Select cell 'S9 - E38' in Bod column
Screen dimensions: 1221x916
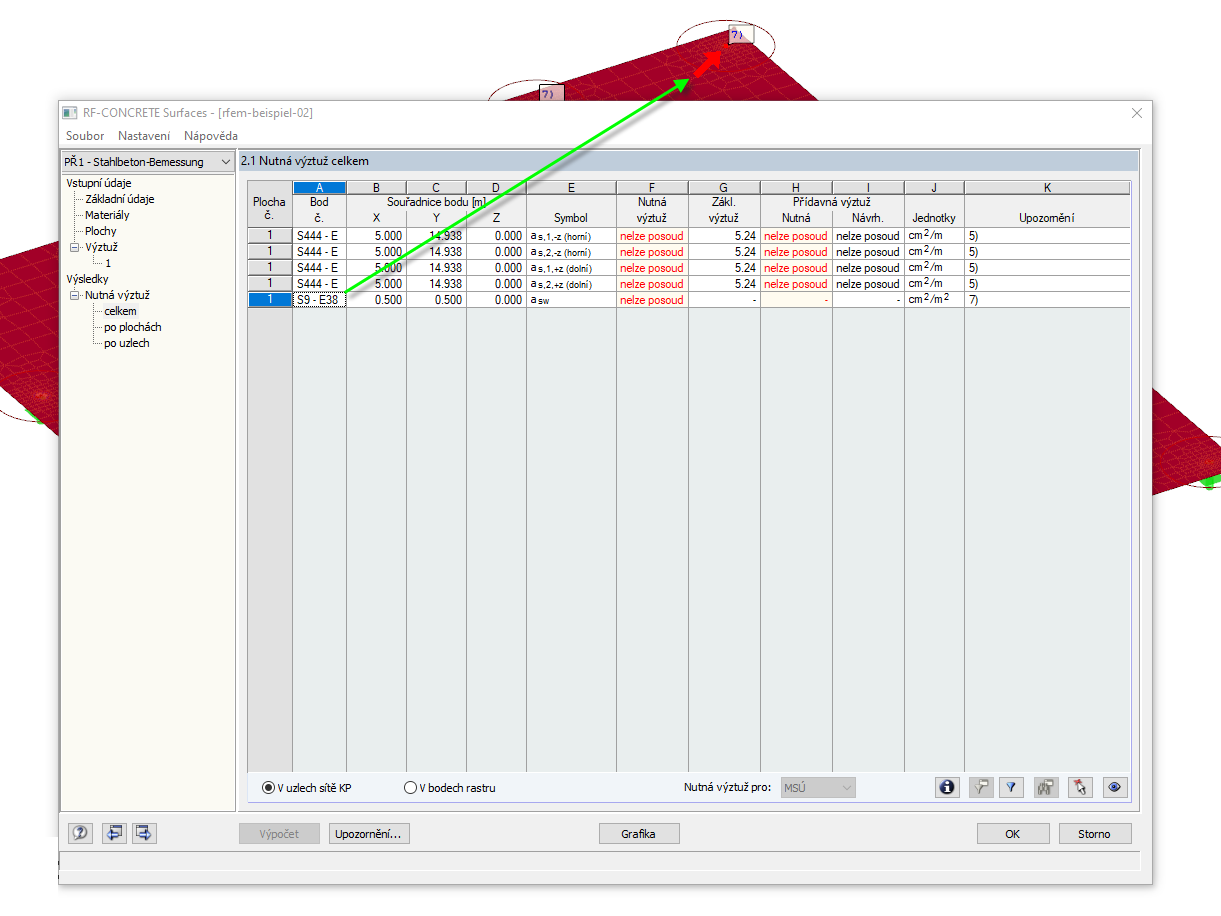[x=319, y=300]
